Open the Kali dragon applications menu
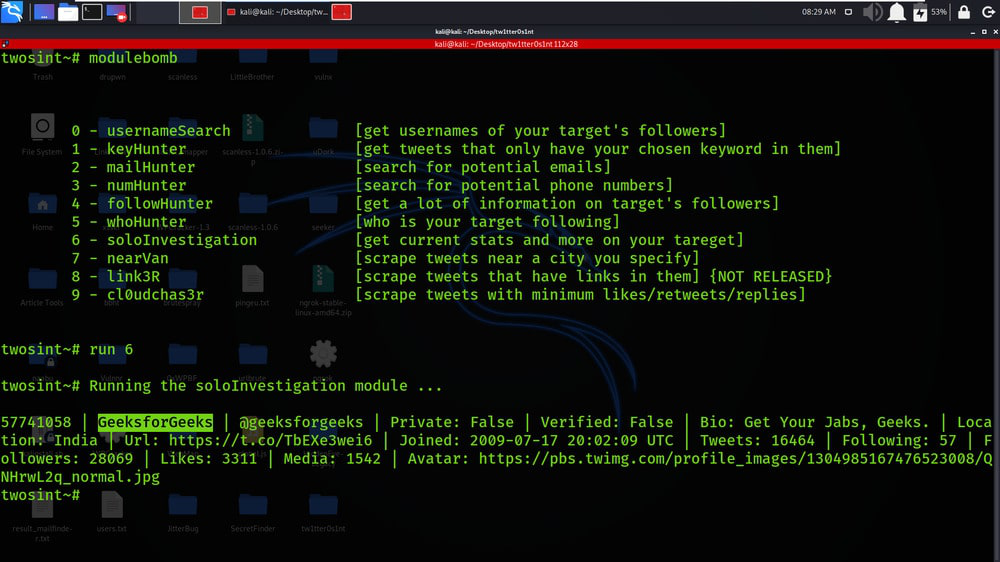 pyautogui.click(x=12, y=11)
